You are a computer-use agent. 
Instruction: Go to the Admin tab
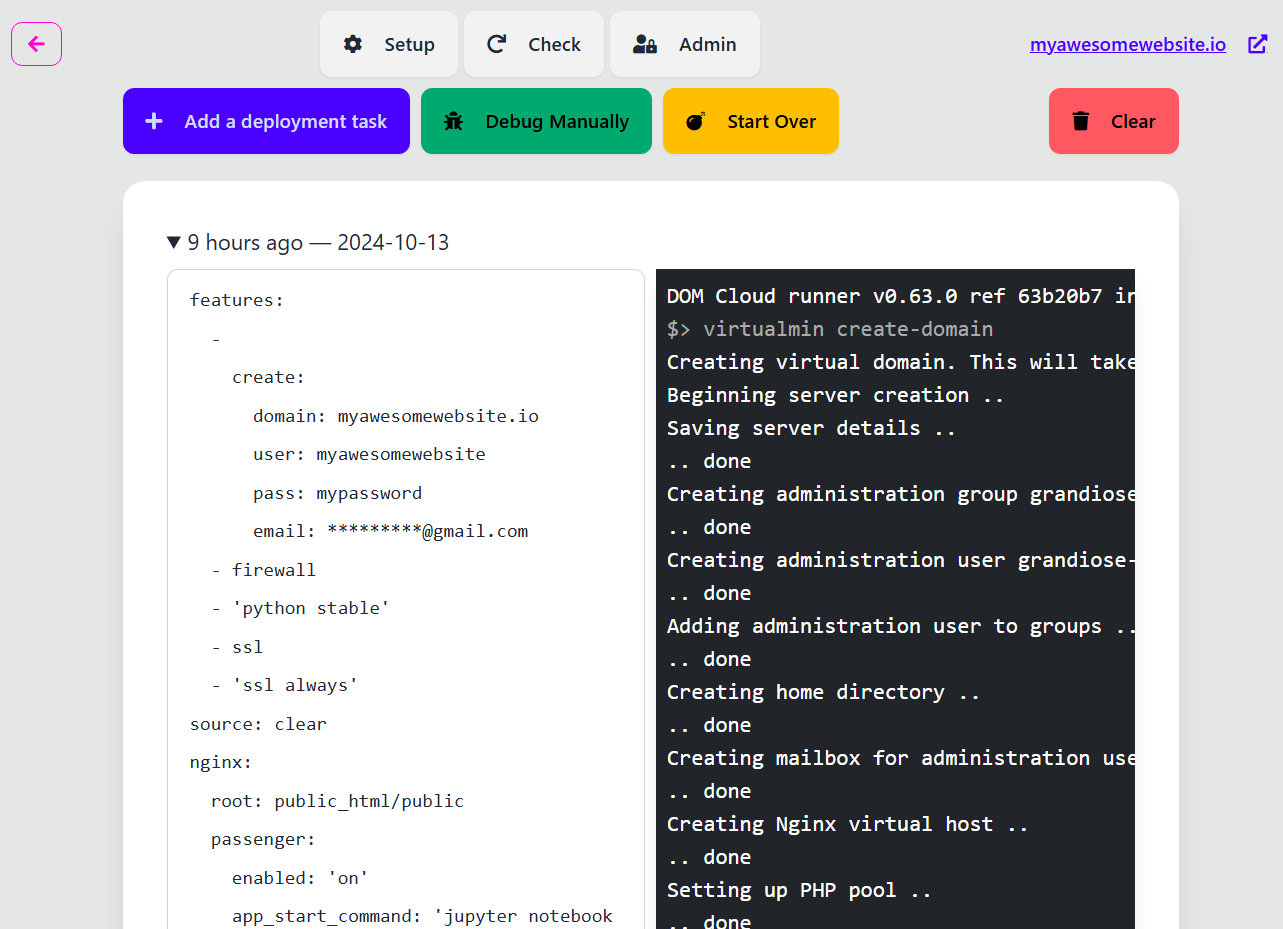707,44
